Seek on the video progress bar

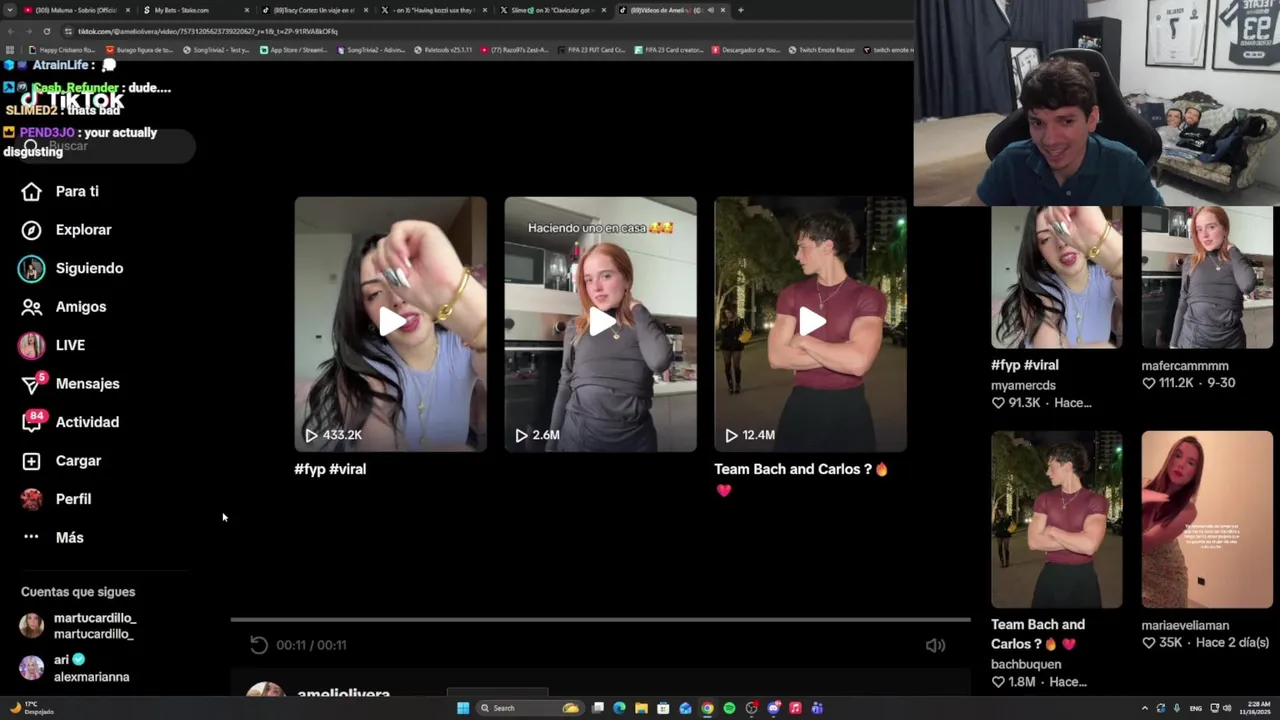pos(600,620)
